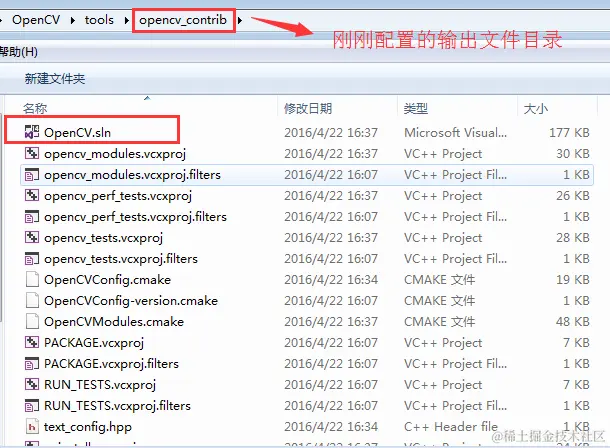Click the RUN_TESTS.vcxproj.filters file icon
This screenshot has height=448, width=610.
[x=32, y=405]
